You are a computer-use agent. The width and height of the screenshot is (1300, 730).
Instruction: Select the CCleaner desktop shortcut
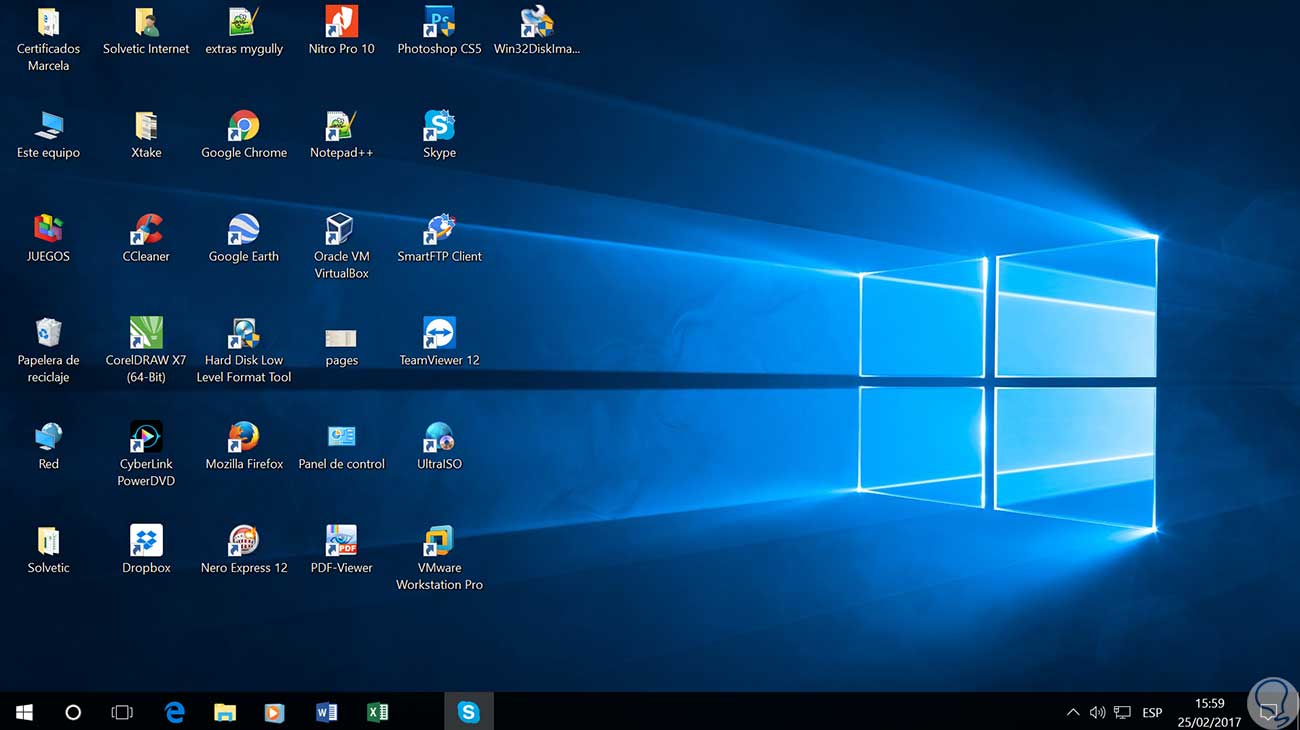pos(146,239)
